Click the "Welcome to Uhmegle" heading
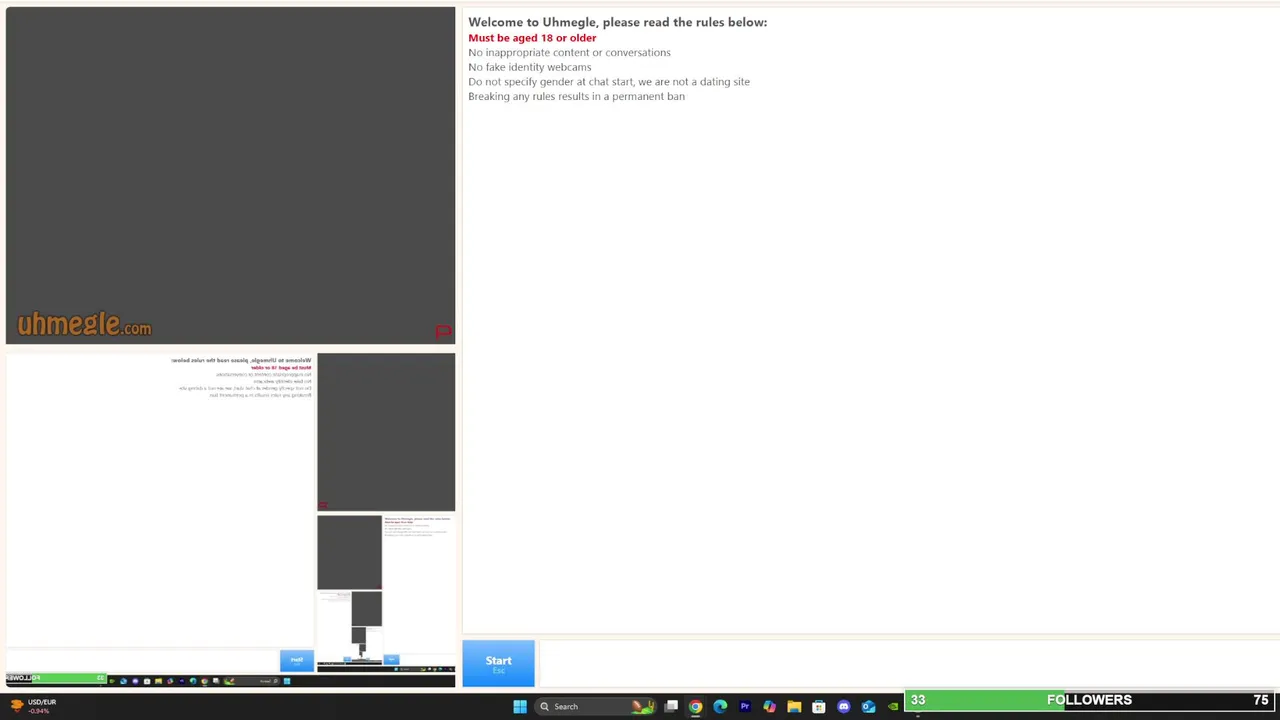 (x=617, y=22)
